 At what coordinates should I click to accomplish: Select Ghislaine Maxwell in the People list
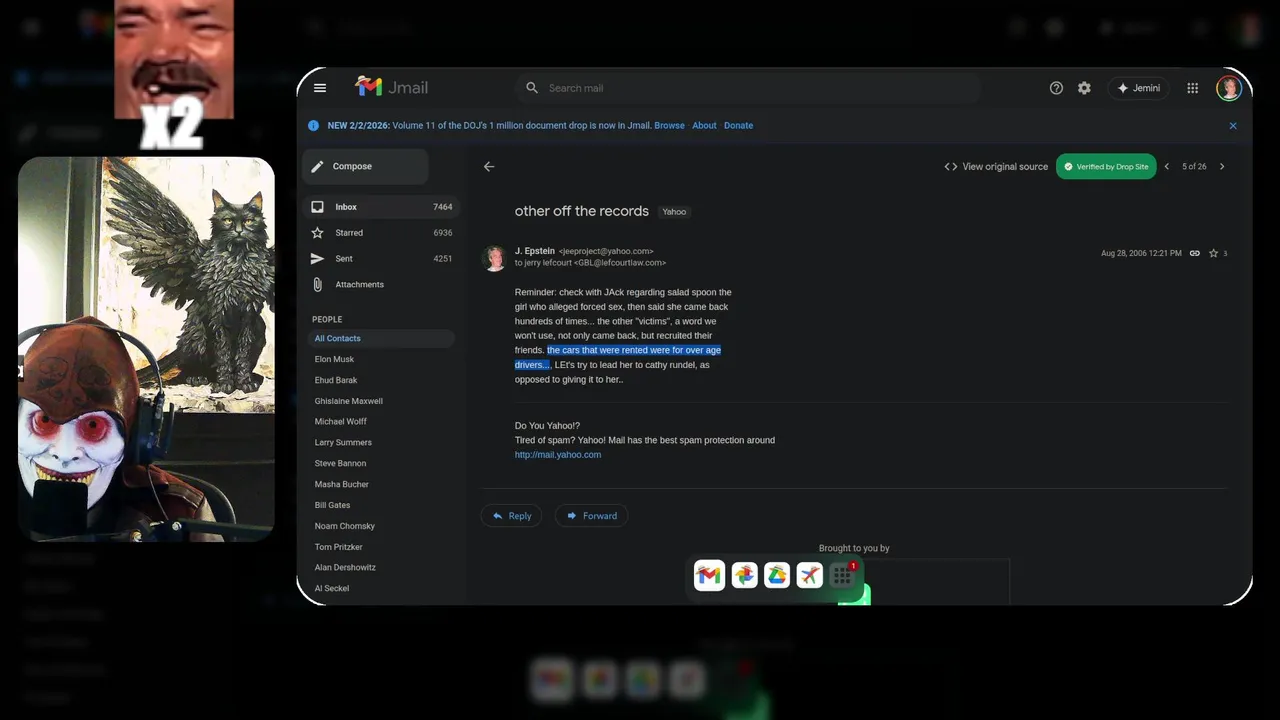[348, 401]
